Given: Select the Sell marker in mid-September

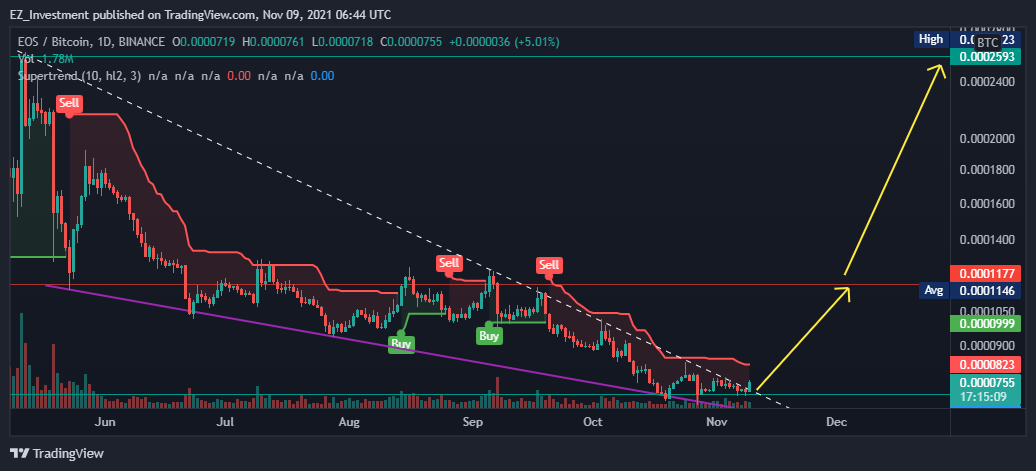Looking at the screenshot, I should pos(550,265).
